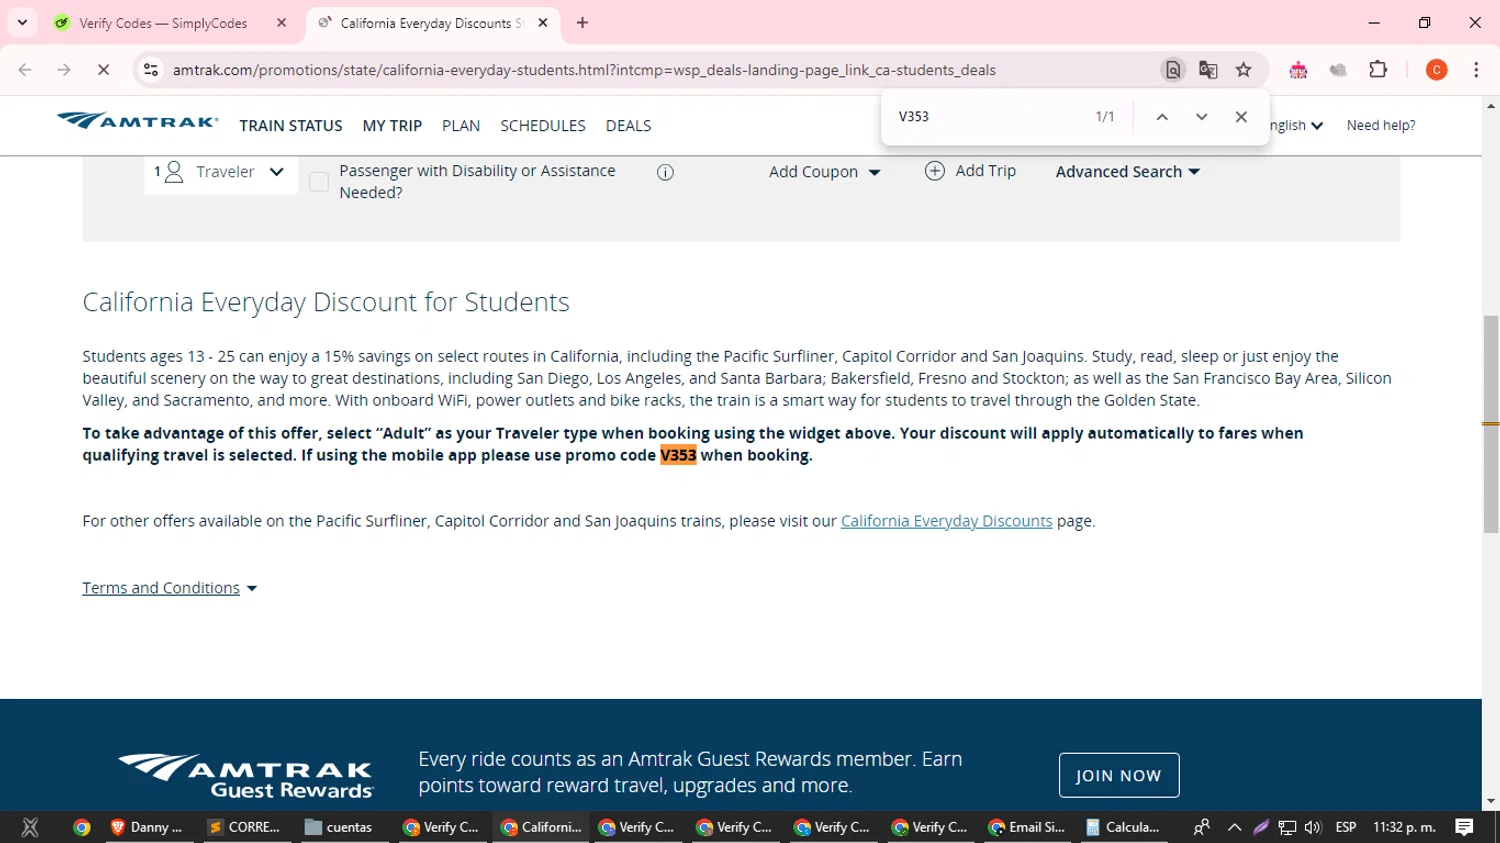Open the Calculator taskbar item

[x=1124, y=827]
